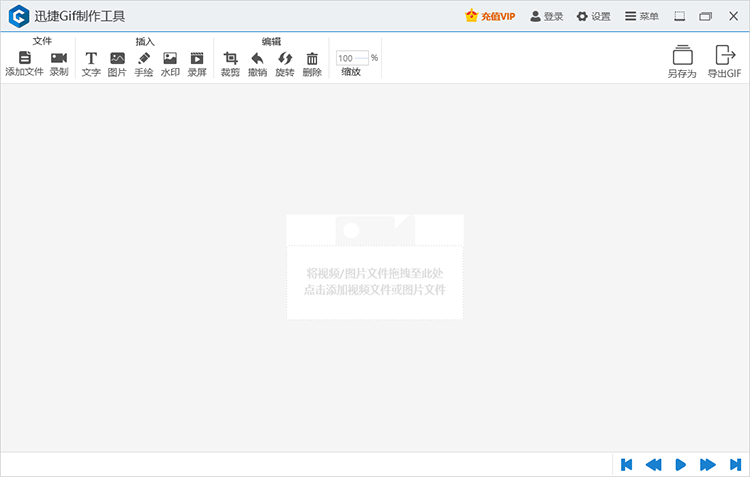Delete the selection with the 删除 trash icon
750x477 pixels.
[312, 58]
